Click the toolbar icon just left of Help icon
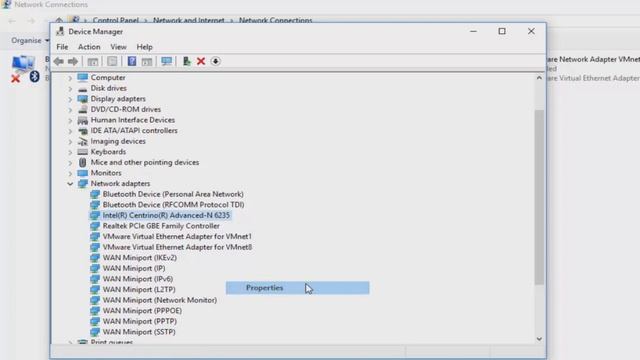 point(112,61)
